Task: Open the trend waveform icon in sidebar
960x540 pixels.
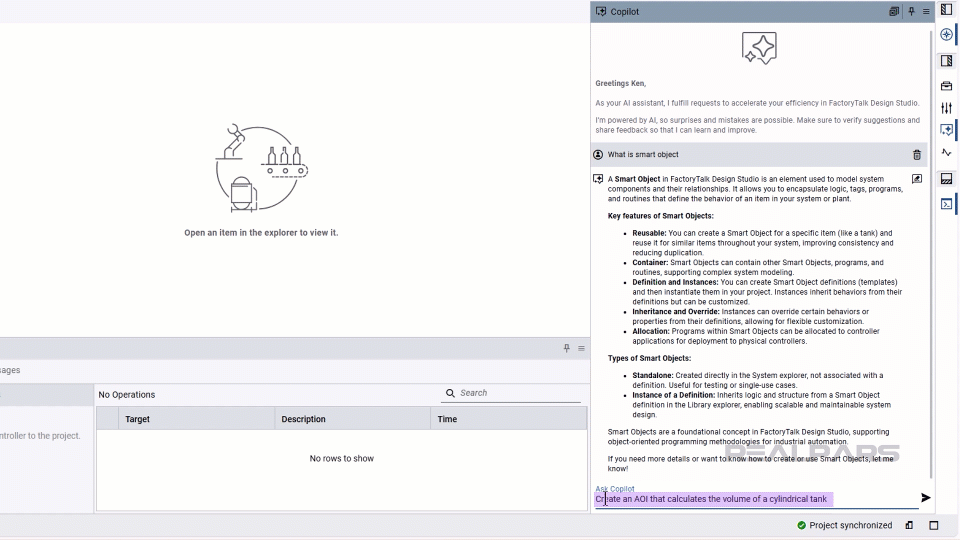Action: 947,152
